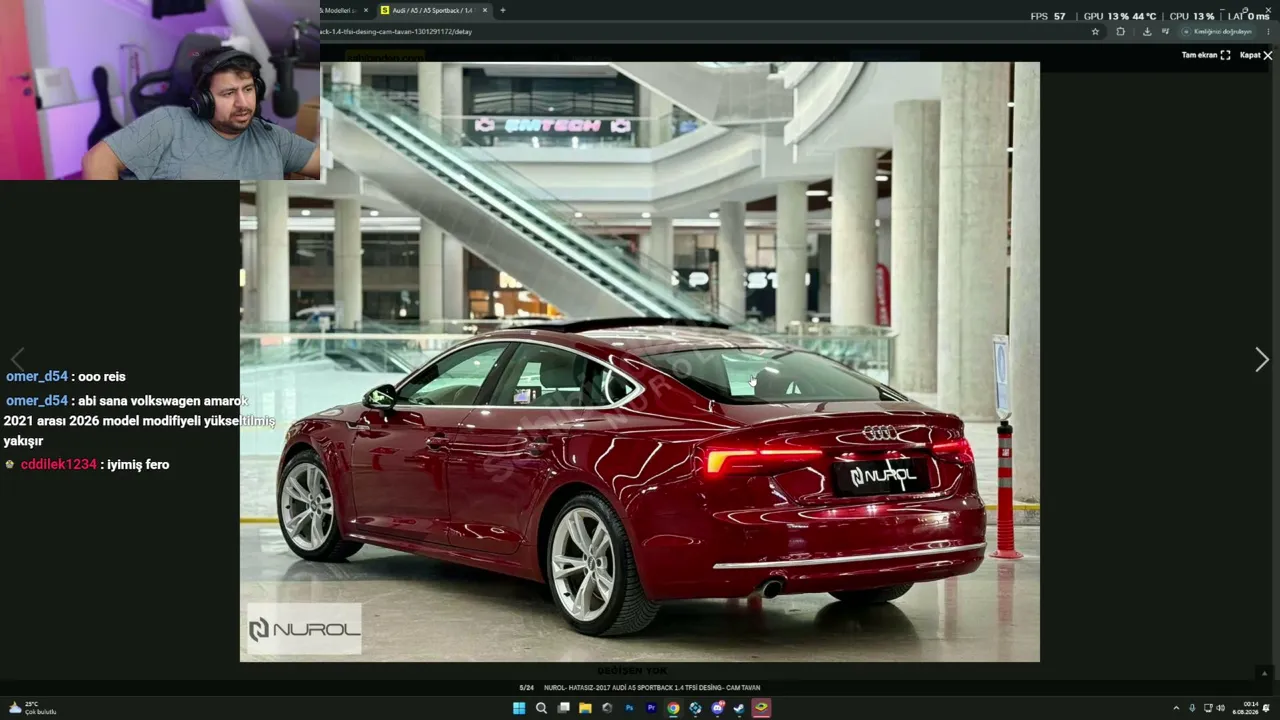Click chat username cddilek1234
Viewport: 1280px width, 720px height.
click(x=59, y=465)
